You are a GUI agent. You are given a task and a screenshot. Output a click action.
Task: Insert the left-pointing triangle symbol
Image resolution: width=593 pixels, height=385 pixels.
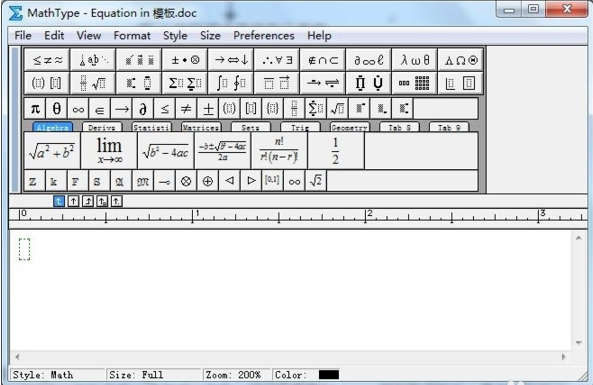click(x=229, y=181)
